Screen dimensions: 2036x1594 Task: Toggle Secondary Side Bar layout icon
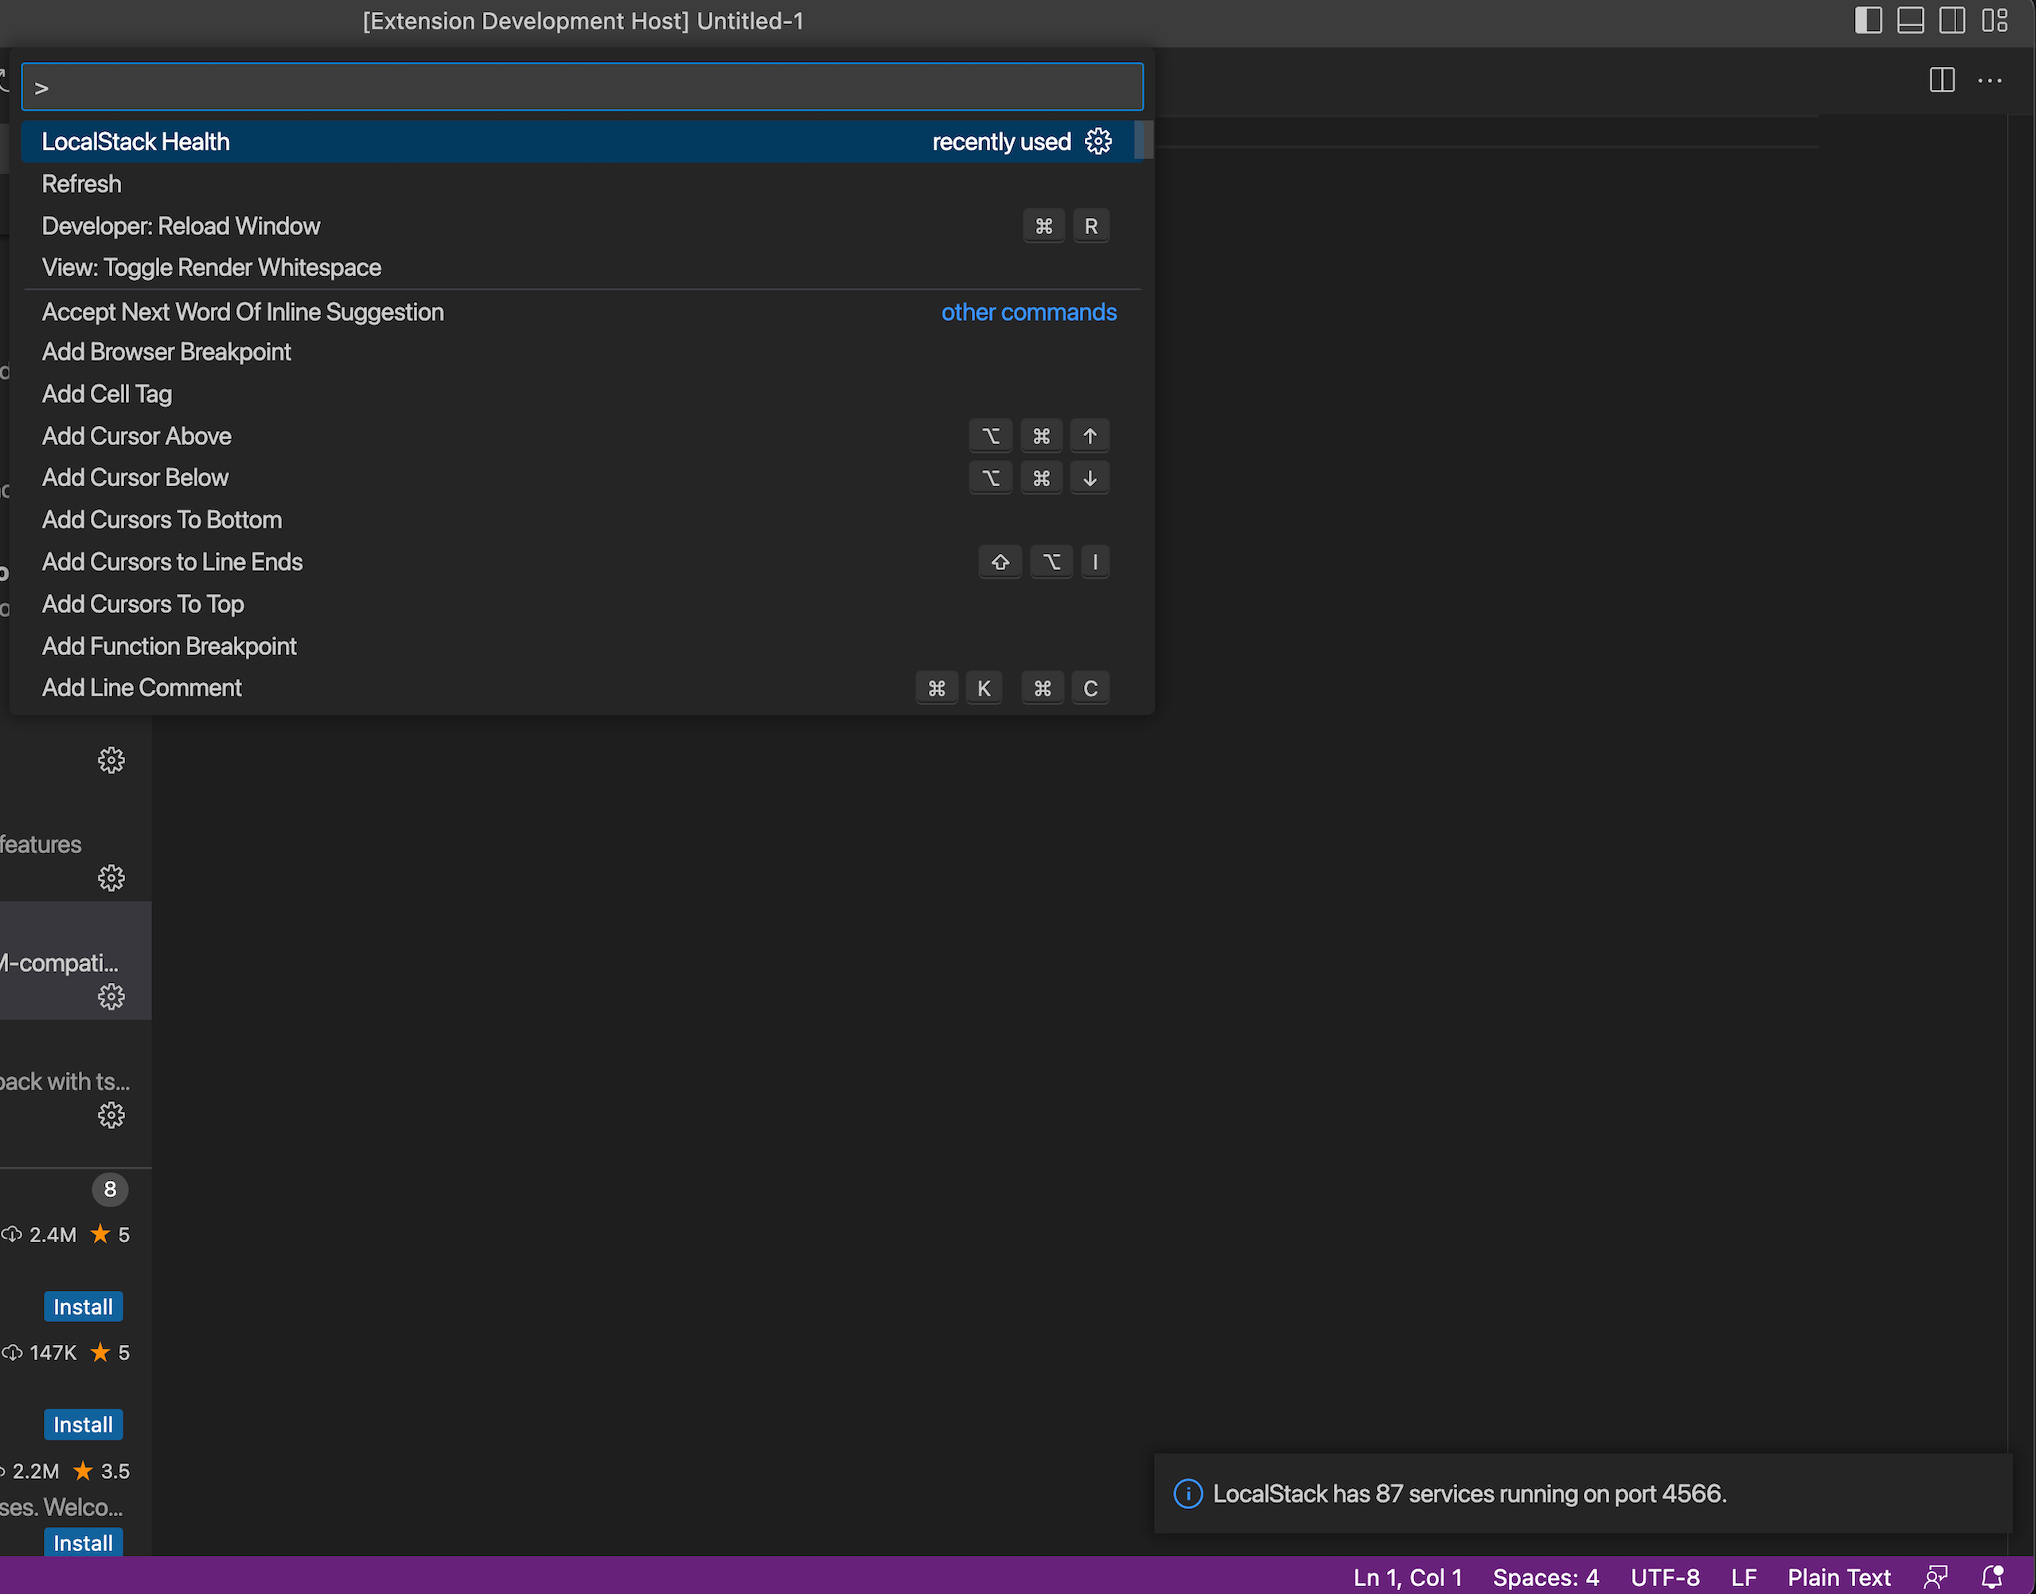[1952, 20]
